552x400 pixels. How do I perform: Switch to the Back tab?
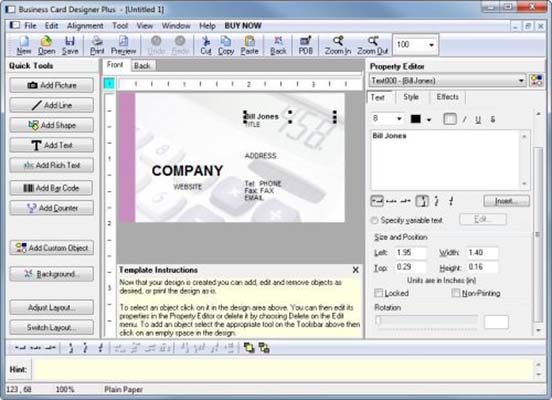tap(143, 65)
